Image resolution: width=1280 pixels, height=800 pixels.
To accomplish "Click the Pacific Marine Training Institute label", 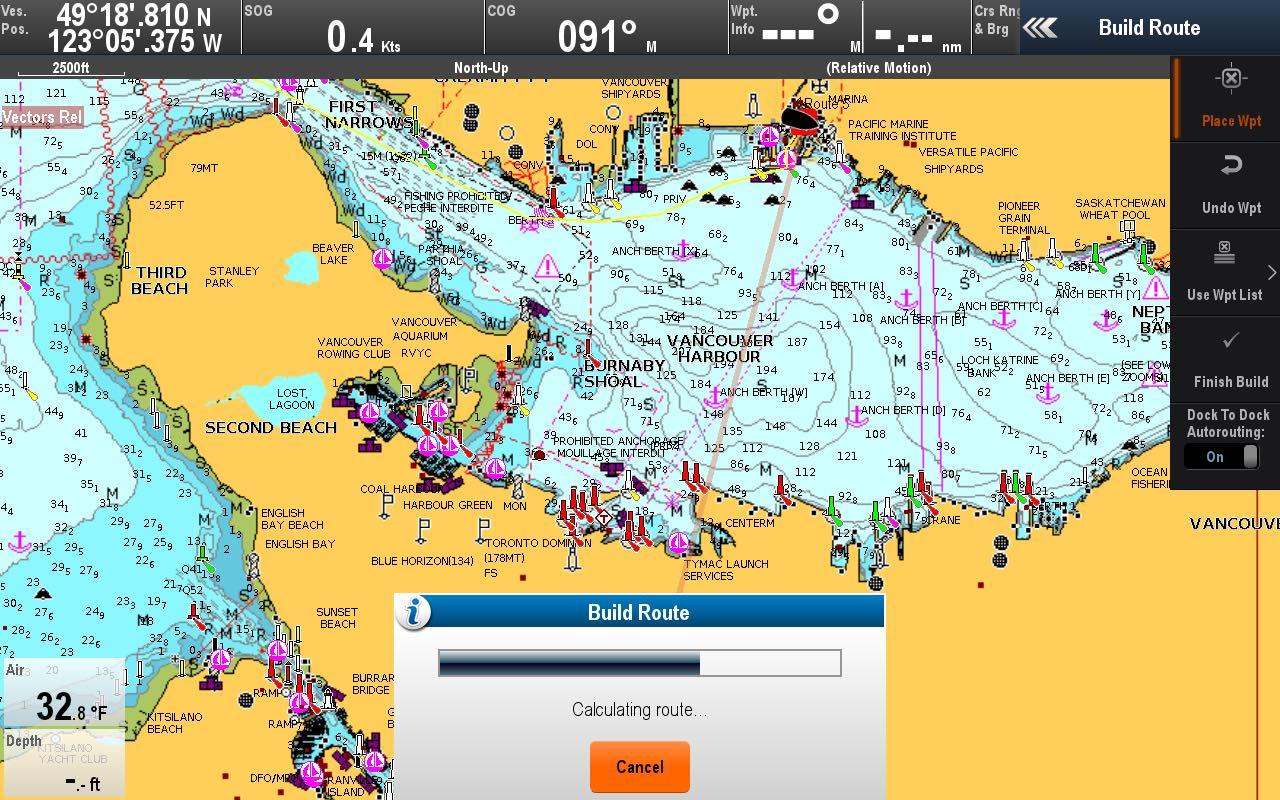I will (x=902, y=130).
